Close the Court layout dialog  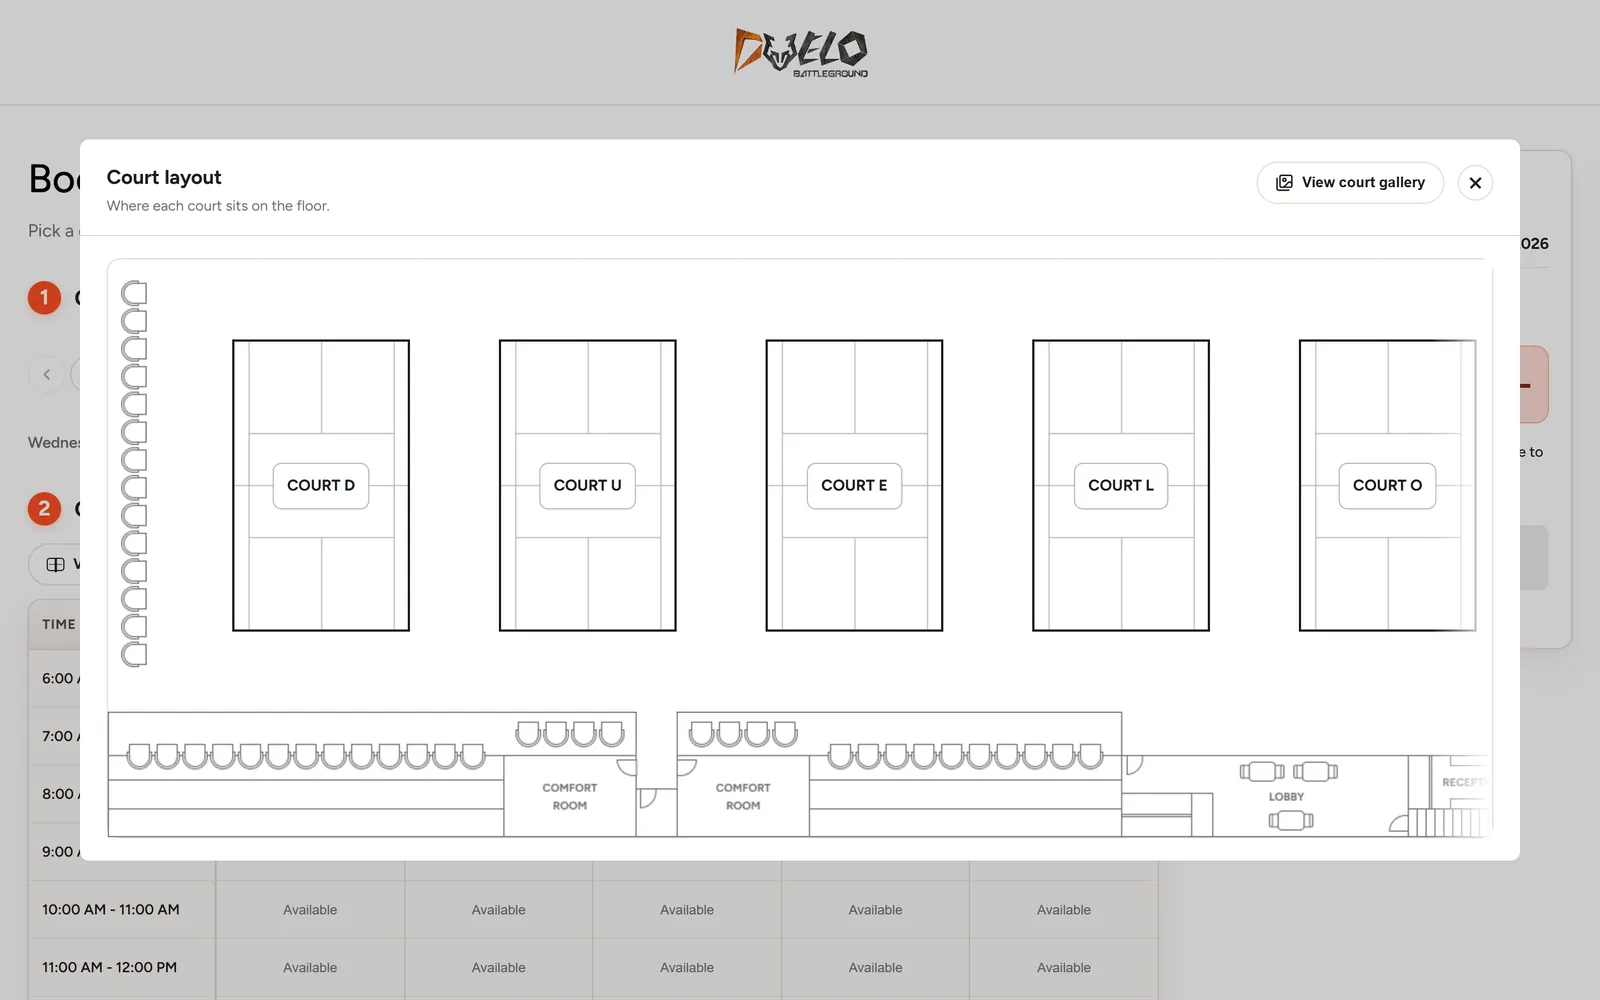point(1475,183)
